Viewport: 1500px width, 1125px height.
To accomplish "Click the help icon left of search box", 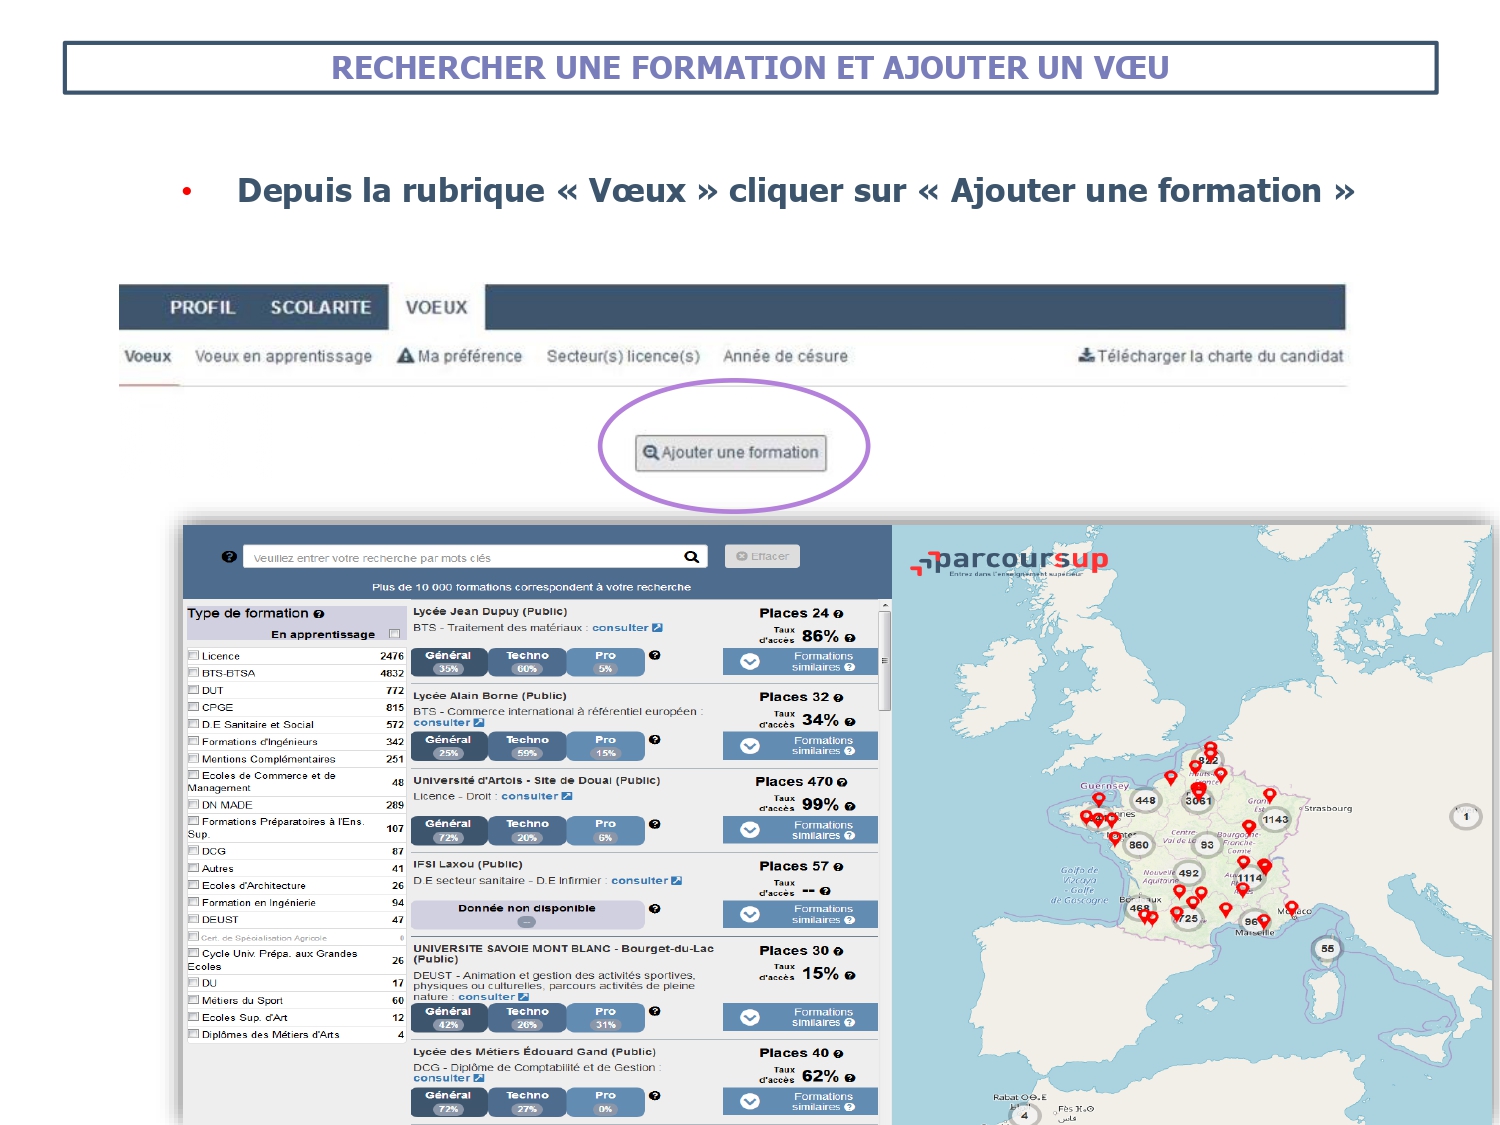I will (x=229, y=557).
